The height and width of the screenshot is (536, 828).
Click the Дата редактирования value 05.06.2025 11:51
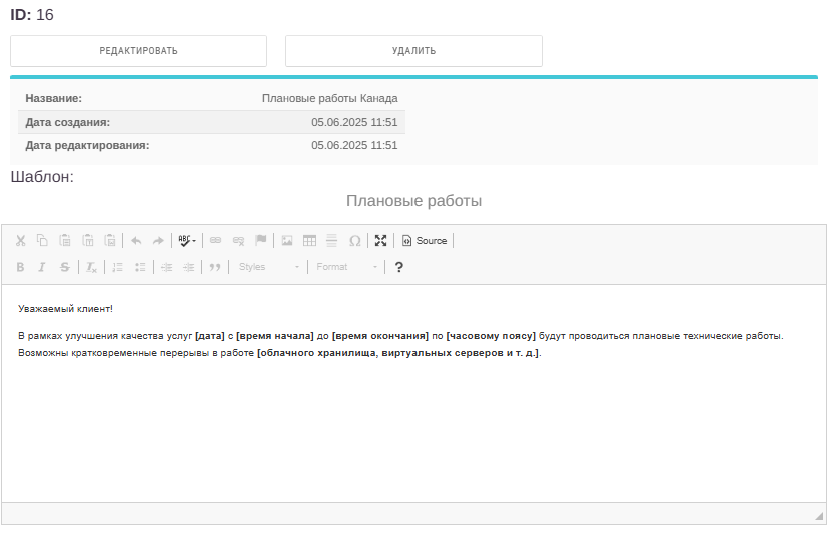pos(354,145)
